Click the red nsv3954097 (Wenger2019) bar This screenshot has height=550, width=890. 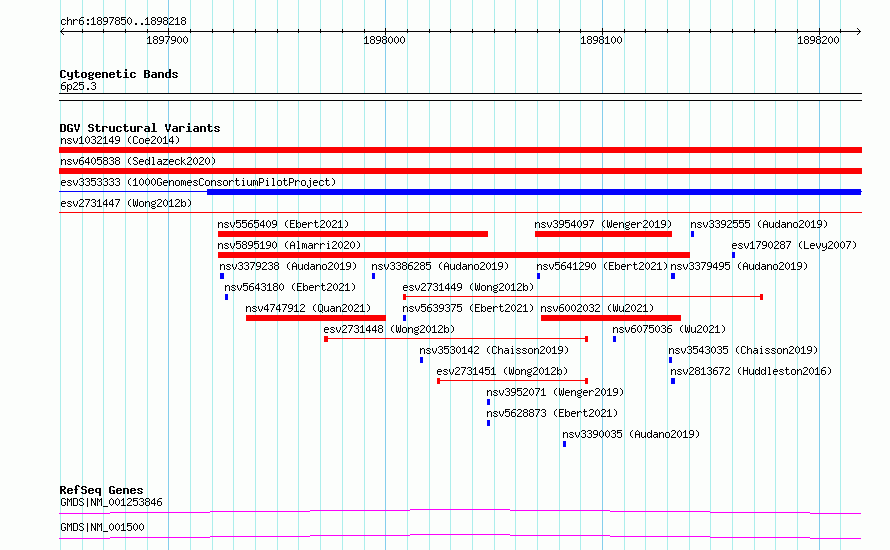603,234
